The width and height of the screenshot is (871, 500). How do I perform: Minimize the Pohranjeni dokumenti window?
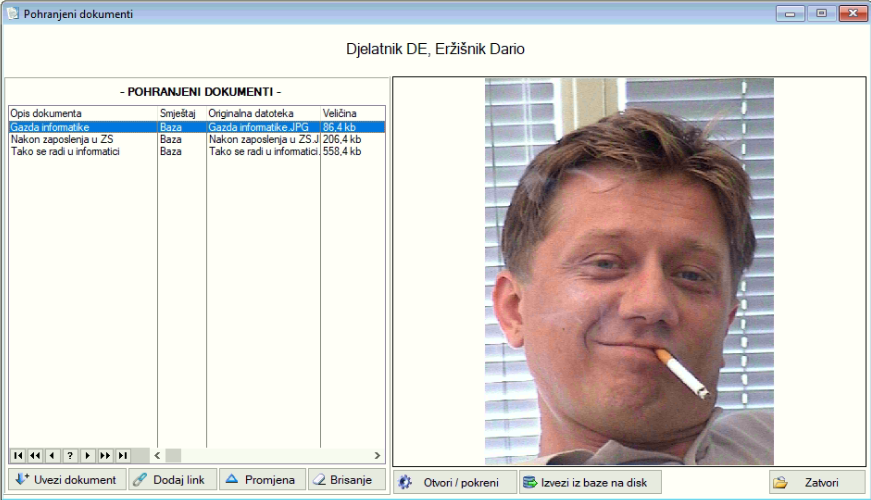[x=790, y=13]
